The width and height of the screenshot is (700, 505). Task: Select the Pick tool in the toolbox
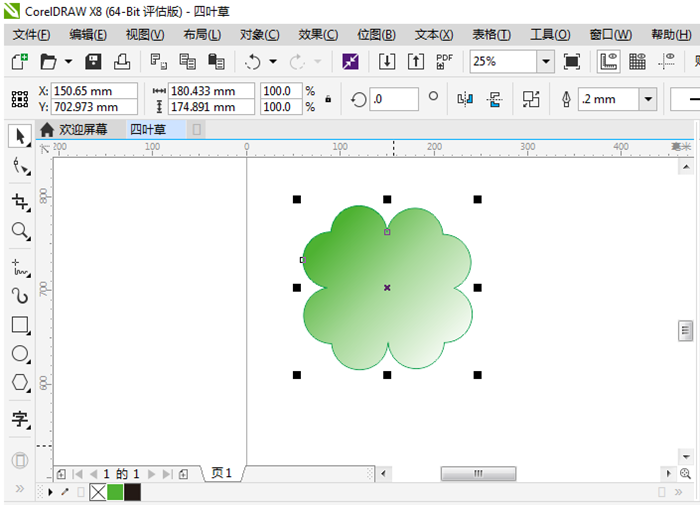[19, 136]
